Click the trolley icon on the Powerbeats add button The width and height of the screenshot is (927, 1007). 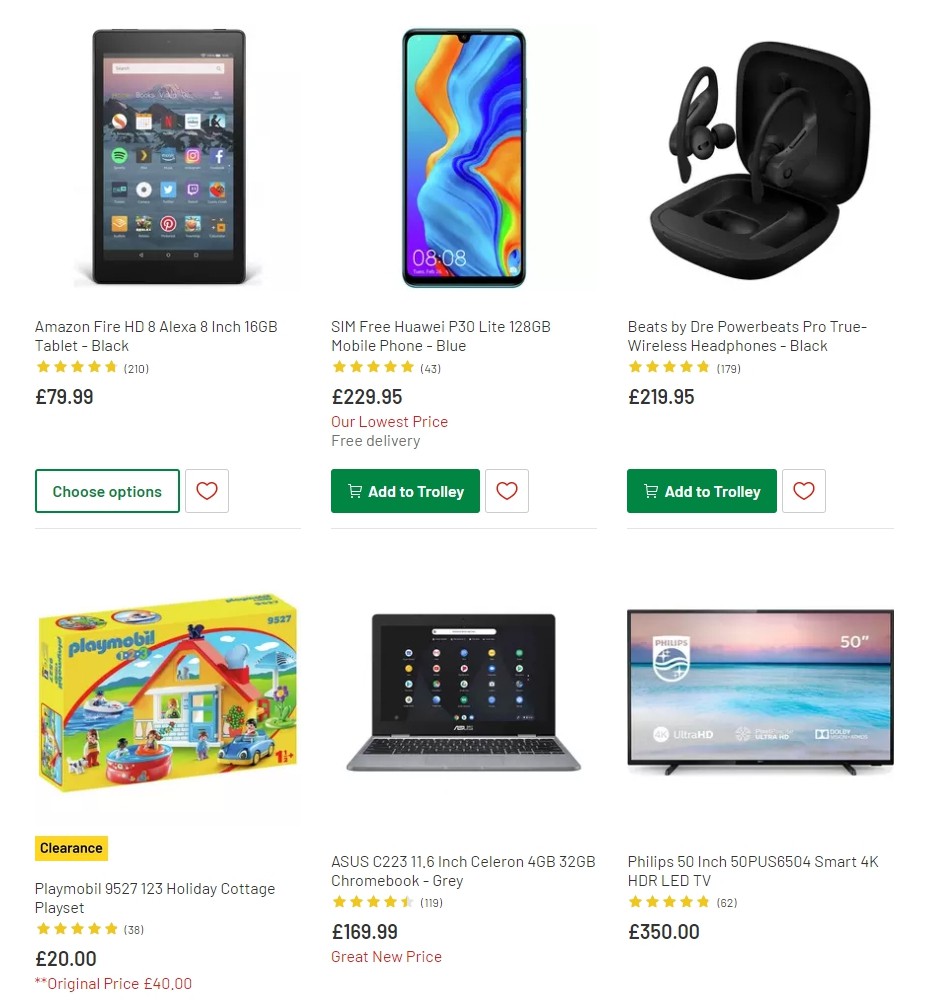pyautogui.click(x=651, y=491)
